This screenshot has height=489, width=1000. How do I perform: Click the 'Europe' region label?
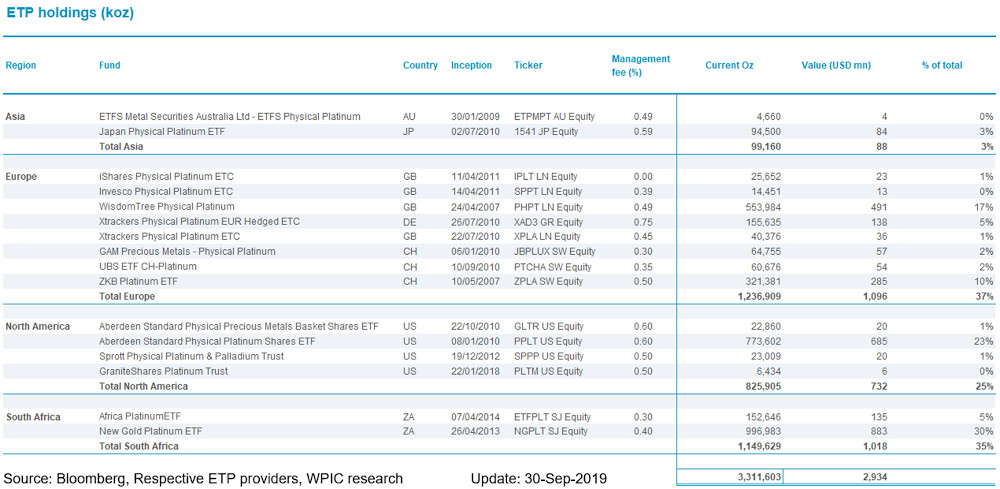pyautogui.click(x=21, y=177)
